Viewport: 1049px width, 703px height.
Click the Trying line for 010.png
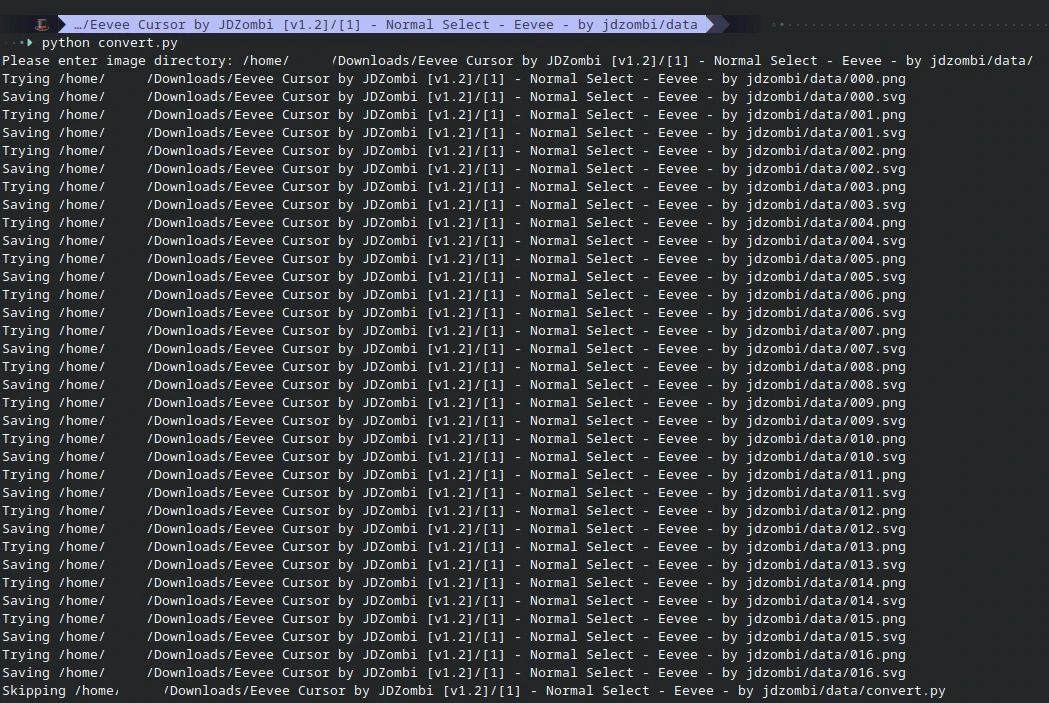pyautogui.click(x=454, y=439)
